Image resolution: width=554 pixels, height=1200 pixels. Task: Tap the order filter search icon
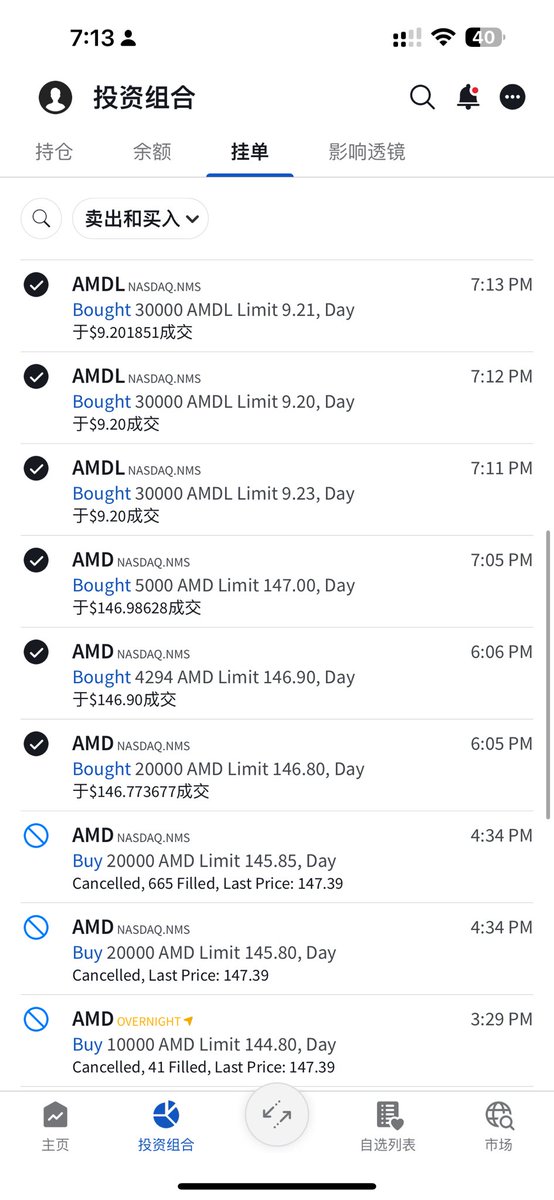(x=41, y=218)
